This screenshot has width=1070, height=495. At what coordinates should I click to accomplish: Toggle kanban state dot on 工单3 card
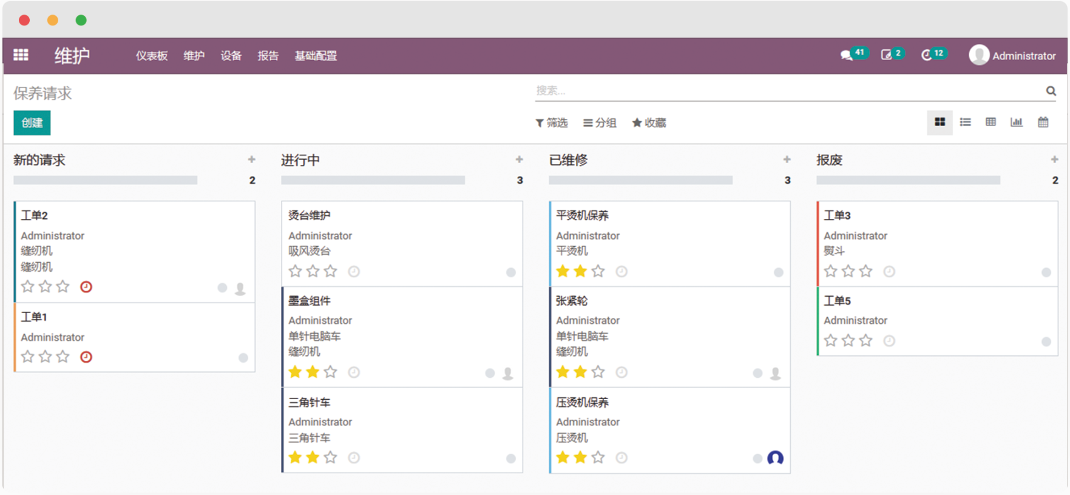point(1046,272)
